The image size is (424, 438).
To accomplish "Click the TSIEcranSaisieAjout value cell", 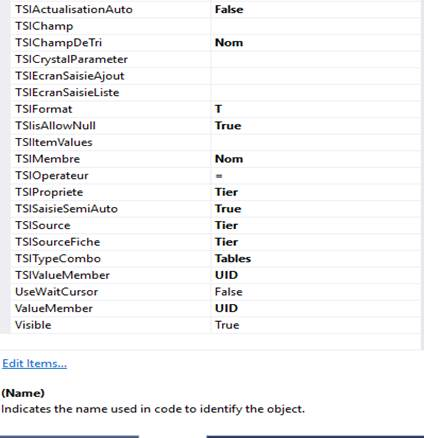I will coord(316,76).
